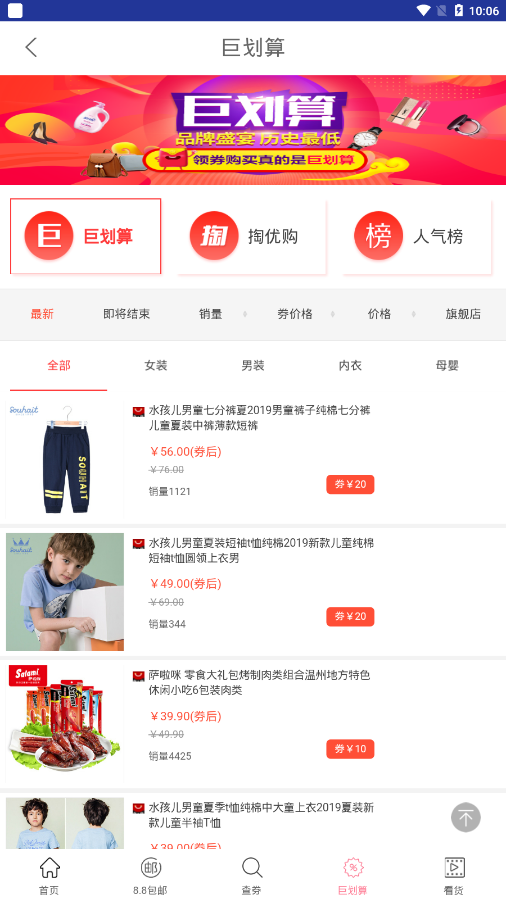Open the 8.8包邮 icon
Screen dimensions: 506x899
click(151, 867)
